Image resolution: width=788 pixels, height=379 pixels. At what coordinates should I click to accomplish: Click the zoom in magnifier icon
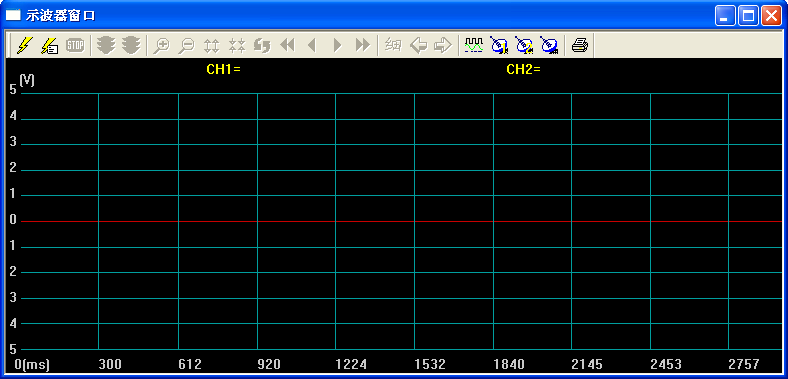coord(161,45)
